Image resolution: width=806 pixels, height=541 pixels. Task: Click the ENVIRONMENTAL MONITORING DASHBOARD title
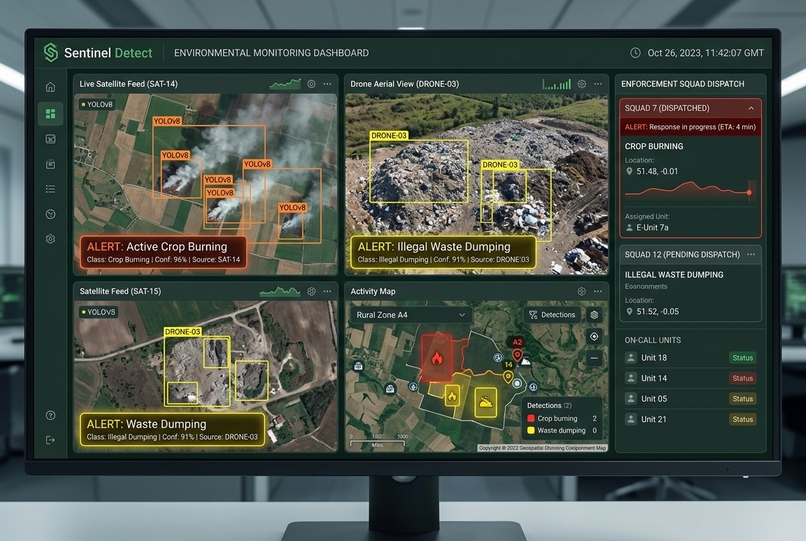click(271, 53)
